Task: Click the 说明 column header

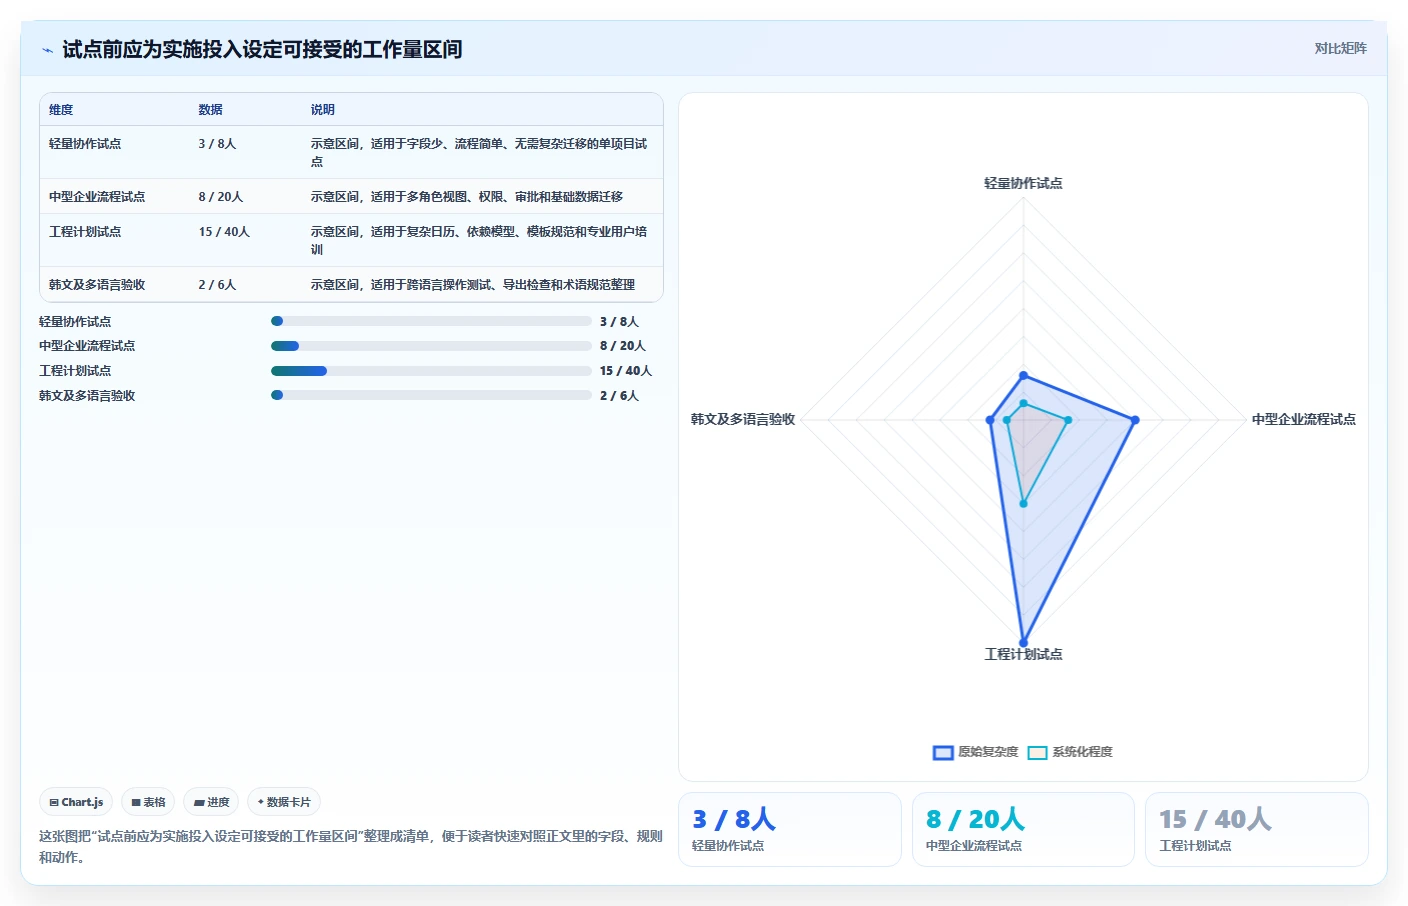Action: click(x=322, y=110)
